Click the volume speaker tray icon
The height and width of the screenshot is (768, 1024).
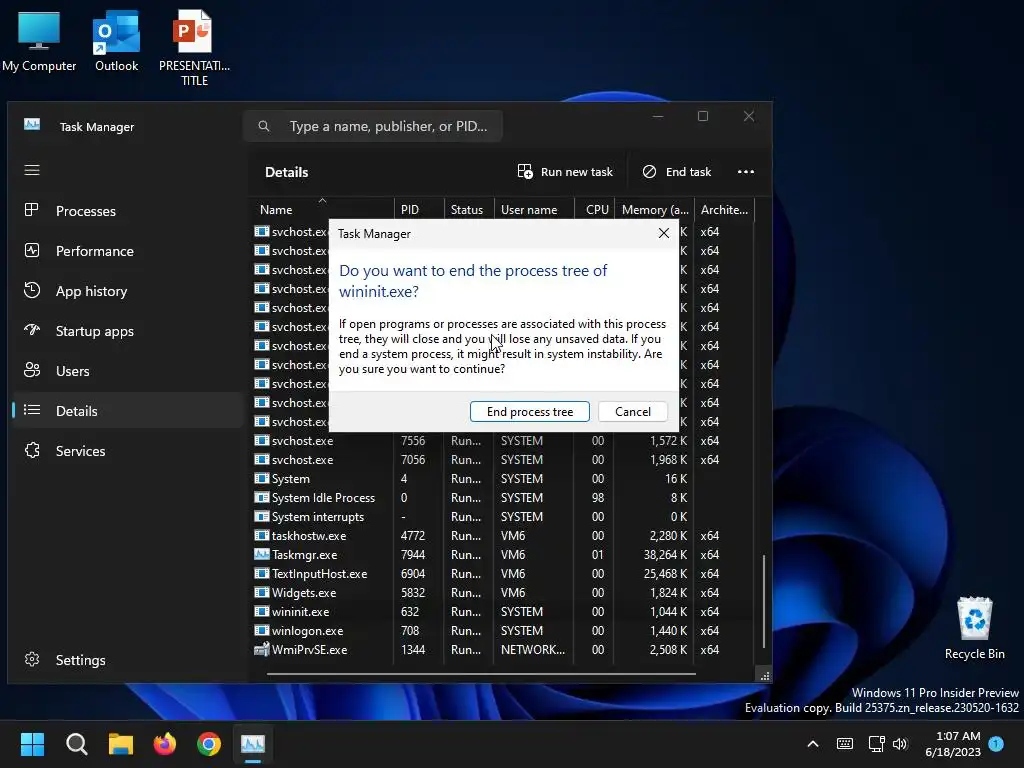point(901,744)
